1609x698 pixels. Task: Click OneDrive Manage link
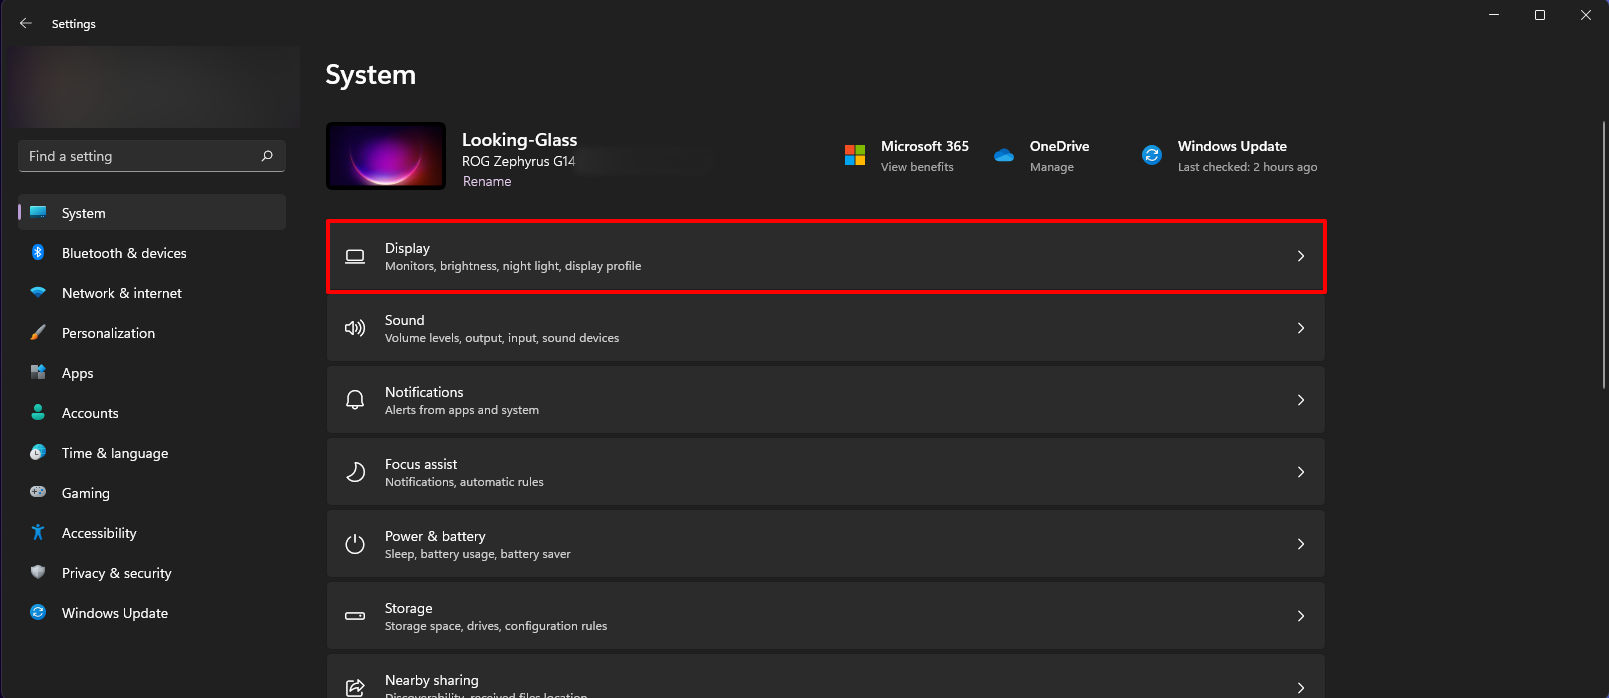(1052, 167)
